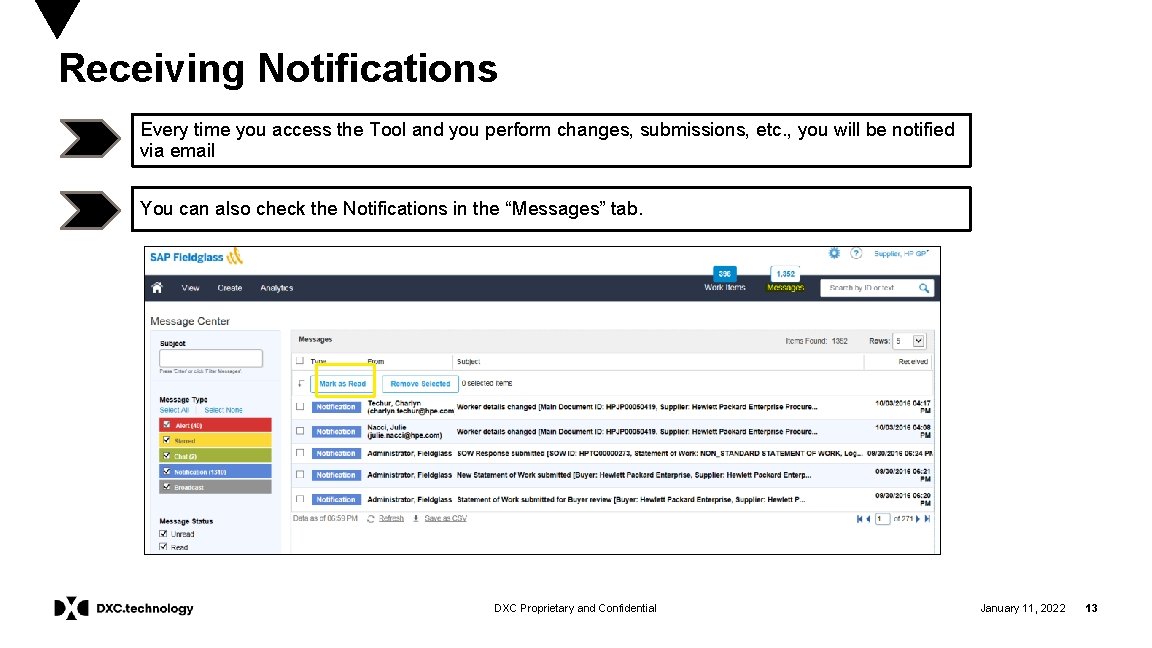Open the settings gear at top right
The height and width of the screenshot is (648, 1152).
[x=833, y=252]
